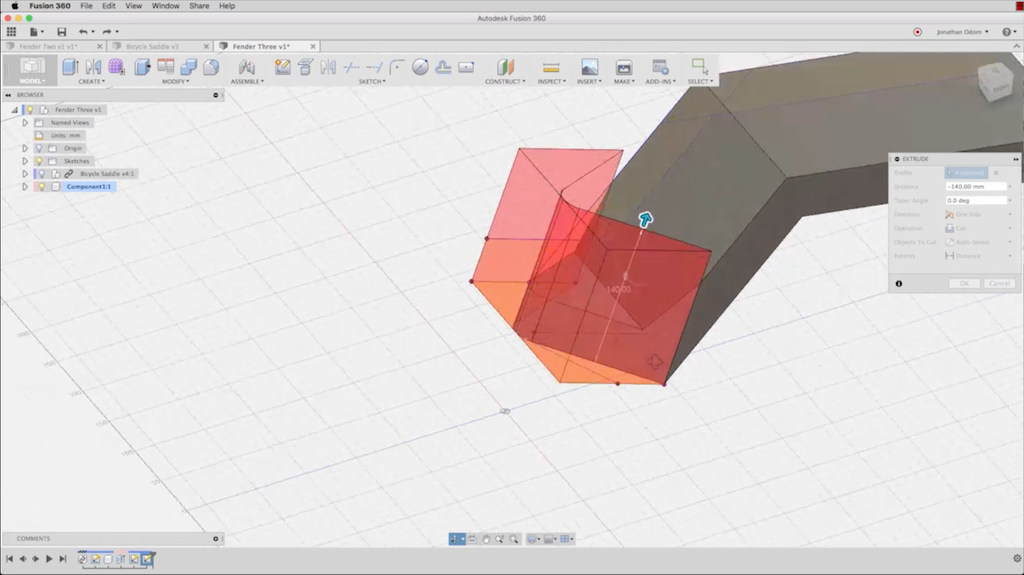Click the timeline Play button

point(49,559)
